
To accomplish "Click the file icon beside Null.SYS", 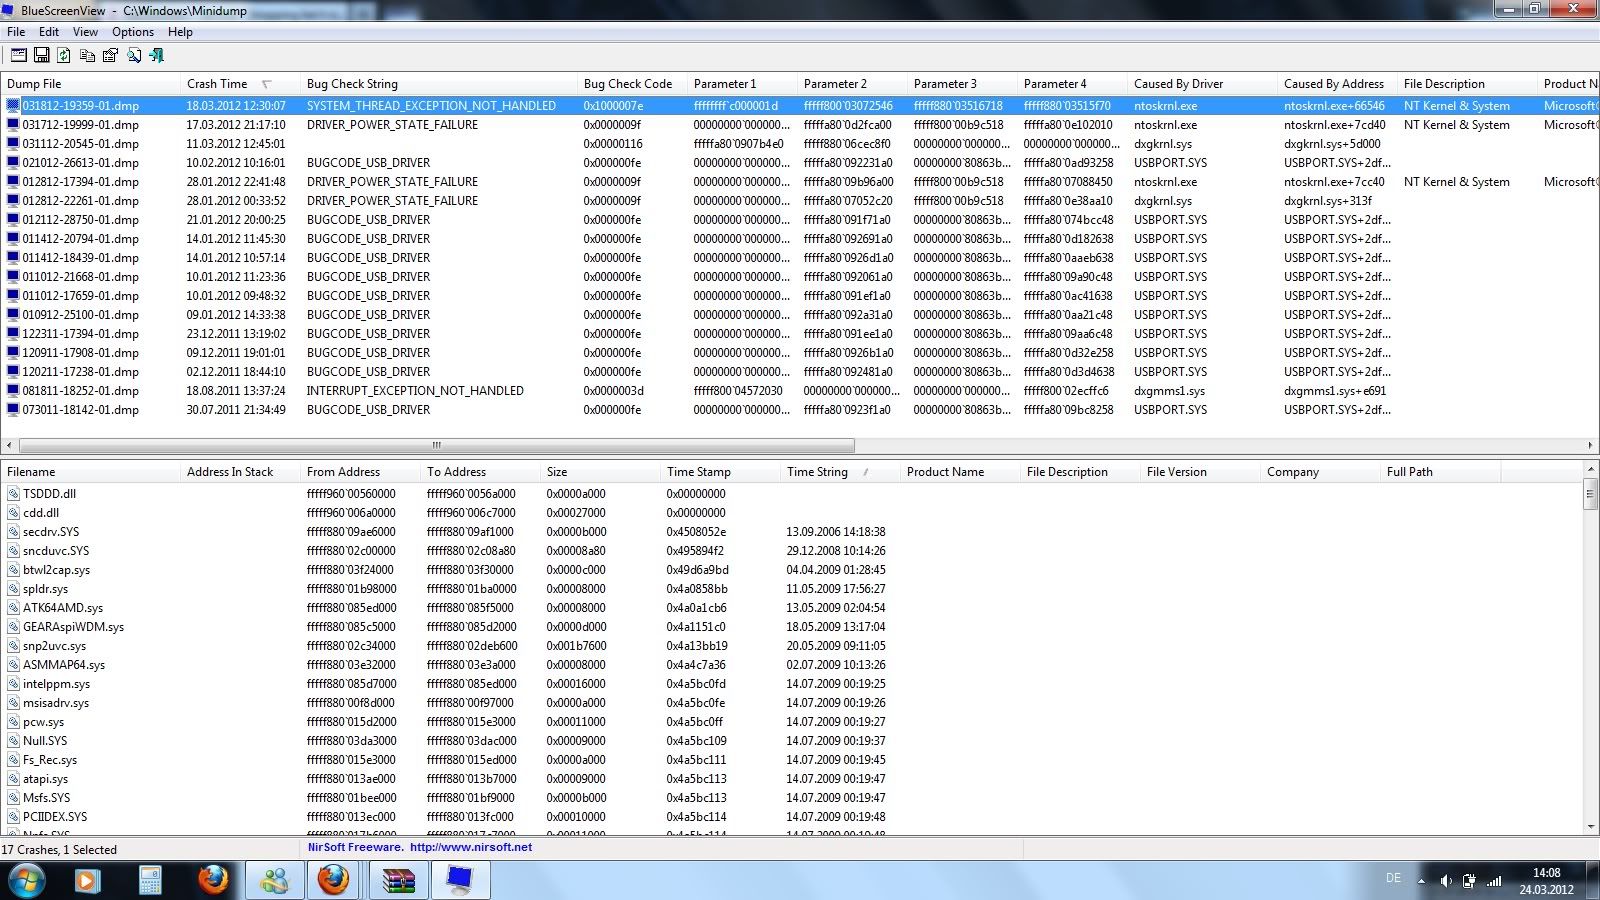I will (x=13, y=741).
